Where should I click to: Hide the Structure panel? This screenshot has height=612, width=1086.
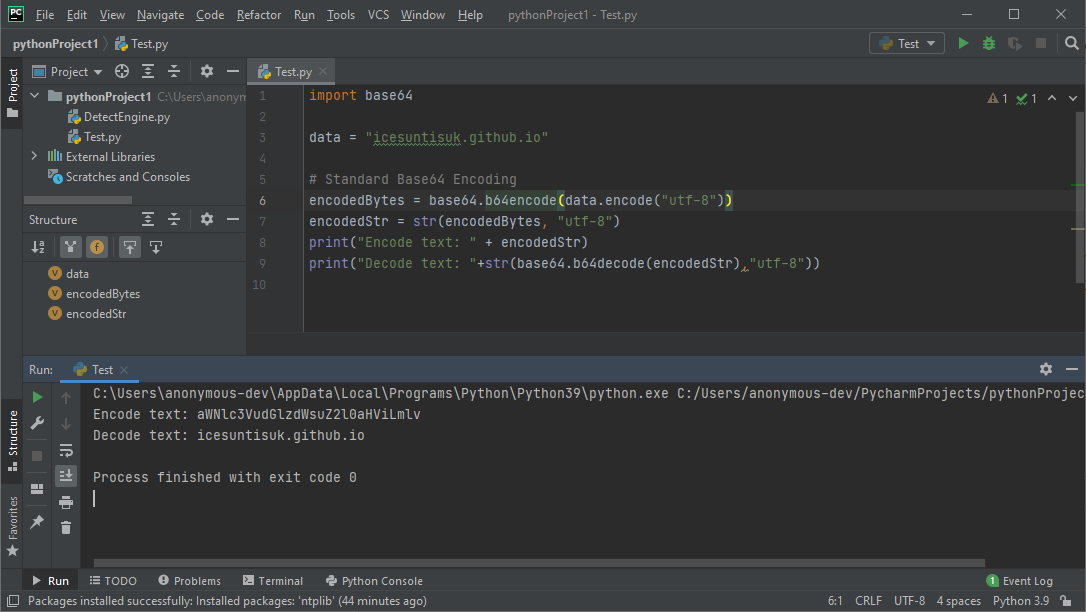coord(233,219)
